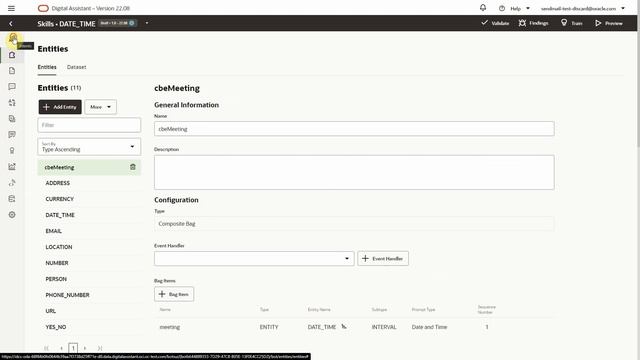Viewport: 640px width, 360px height.
Task: Click the Train button
Action: tap(571, 23)
